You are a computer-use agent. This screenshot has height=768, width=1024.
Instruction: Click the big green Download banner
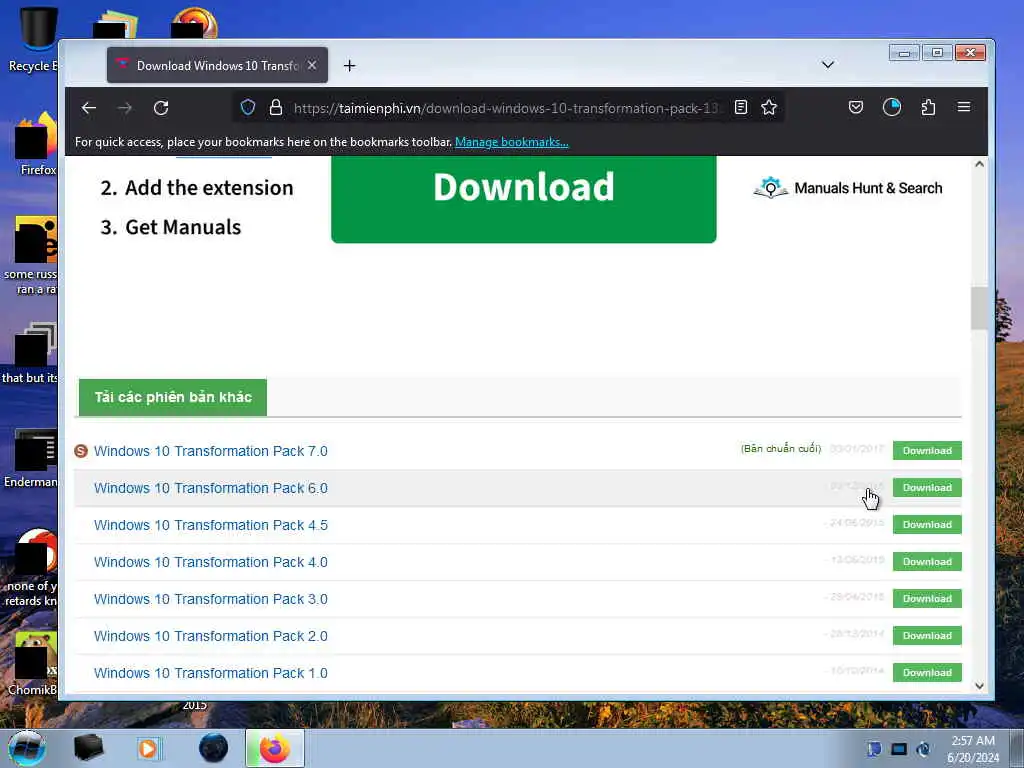(x=524, y=199)
